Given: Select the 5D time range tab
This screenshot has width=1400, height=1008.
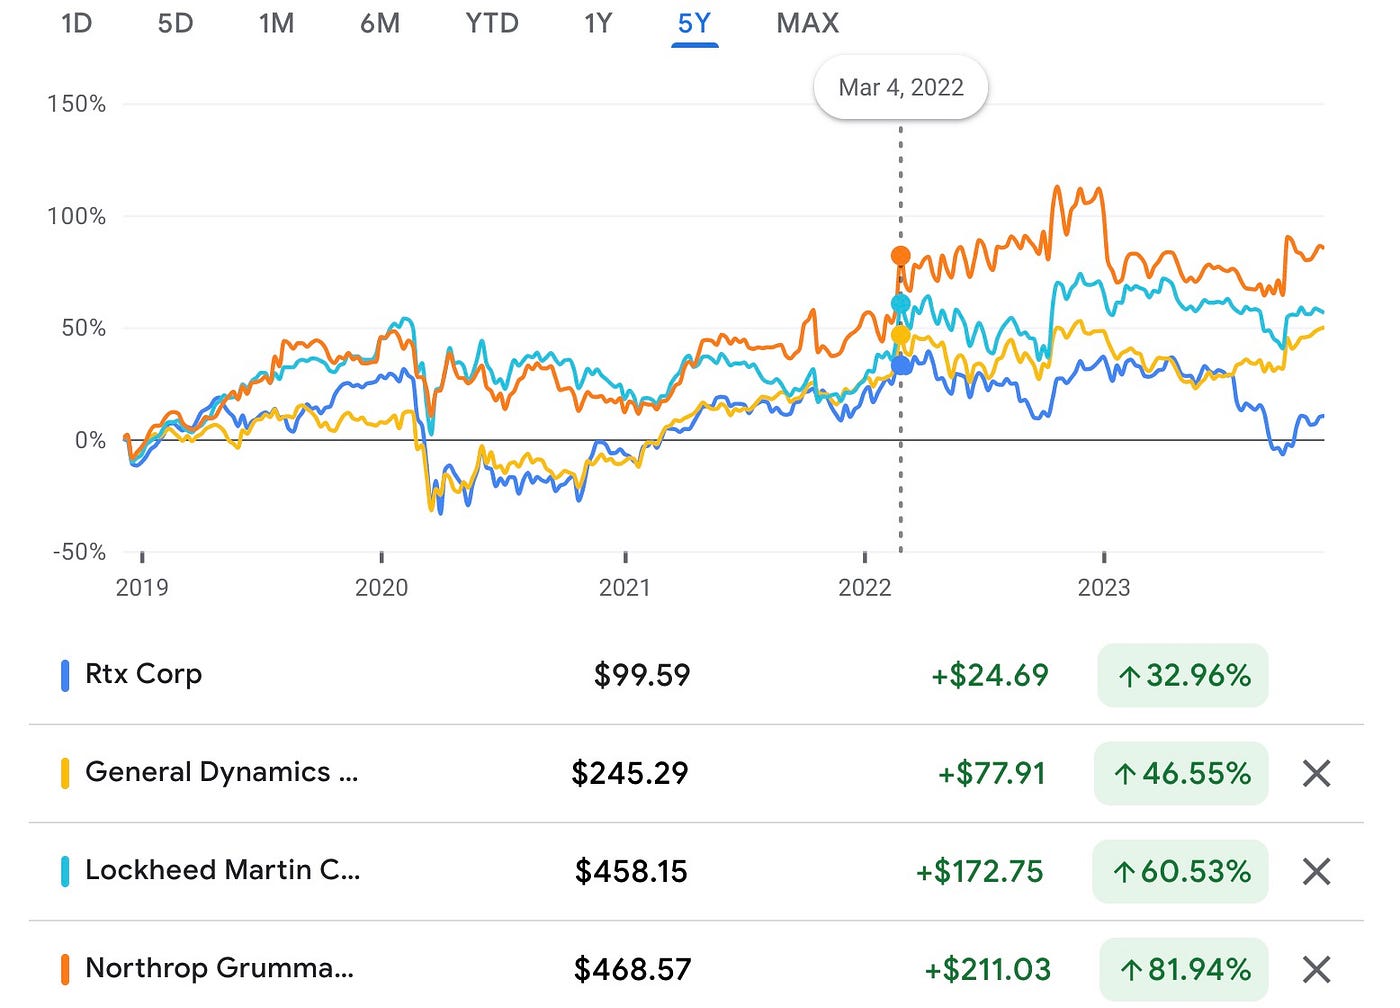Looking at the screenshot, I should coord(175,23).
